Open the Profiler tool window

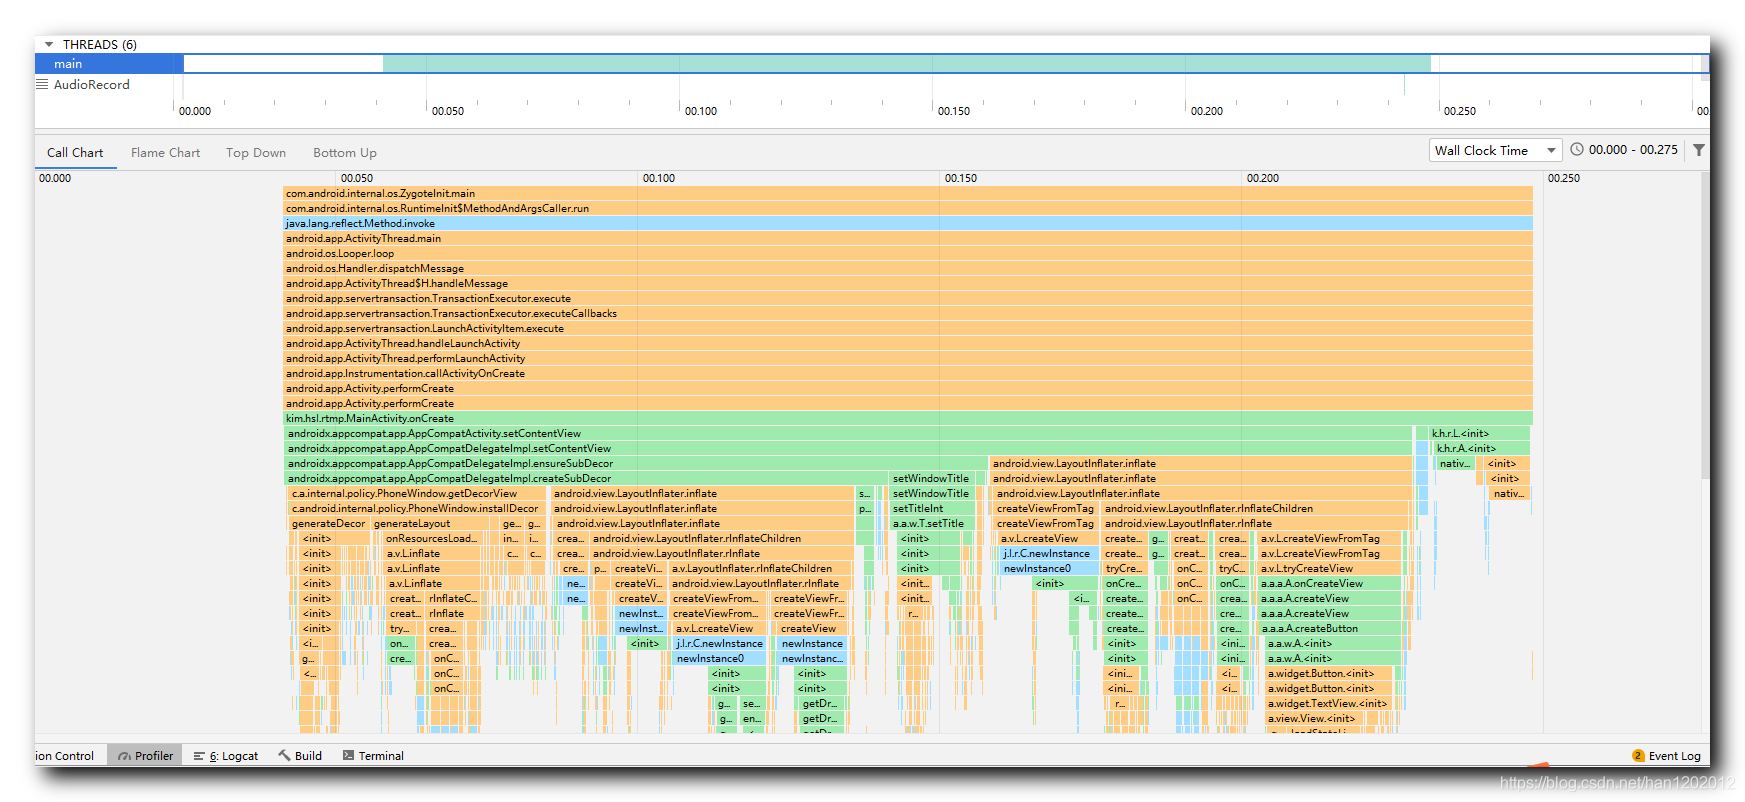145,756
